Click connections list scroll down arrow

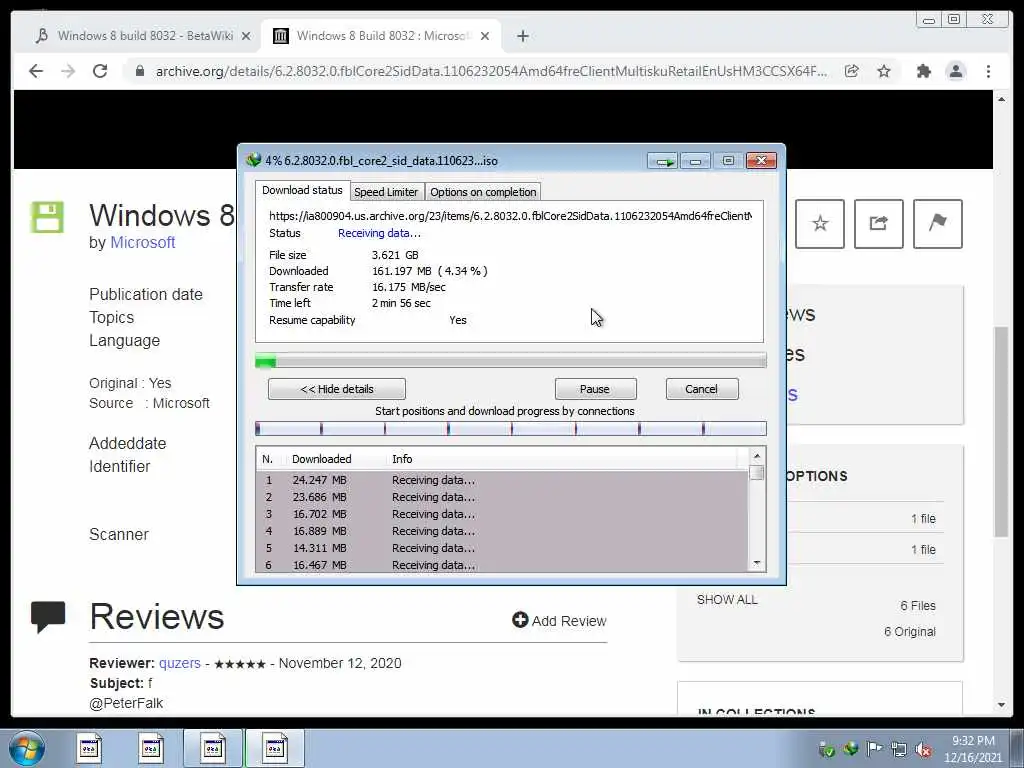point(757,563)
